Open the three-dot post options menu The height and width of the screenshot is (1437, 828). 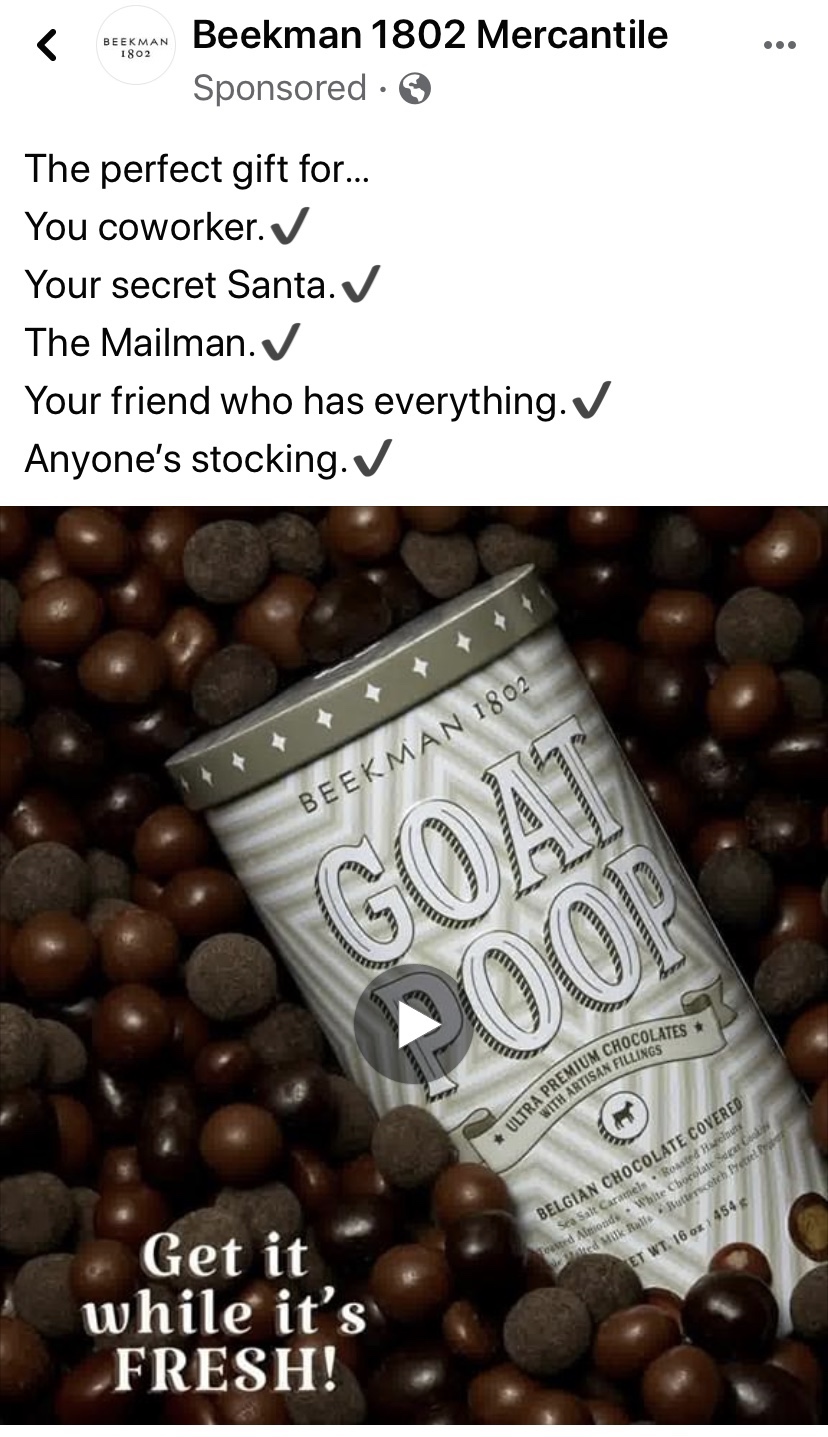point(779,45)
